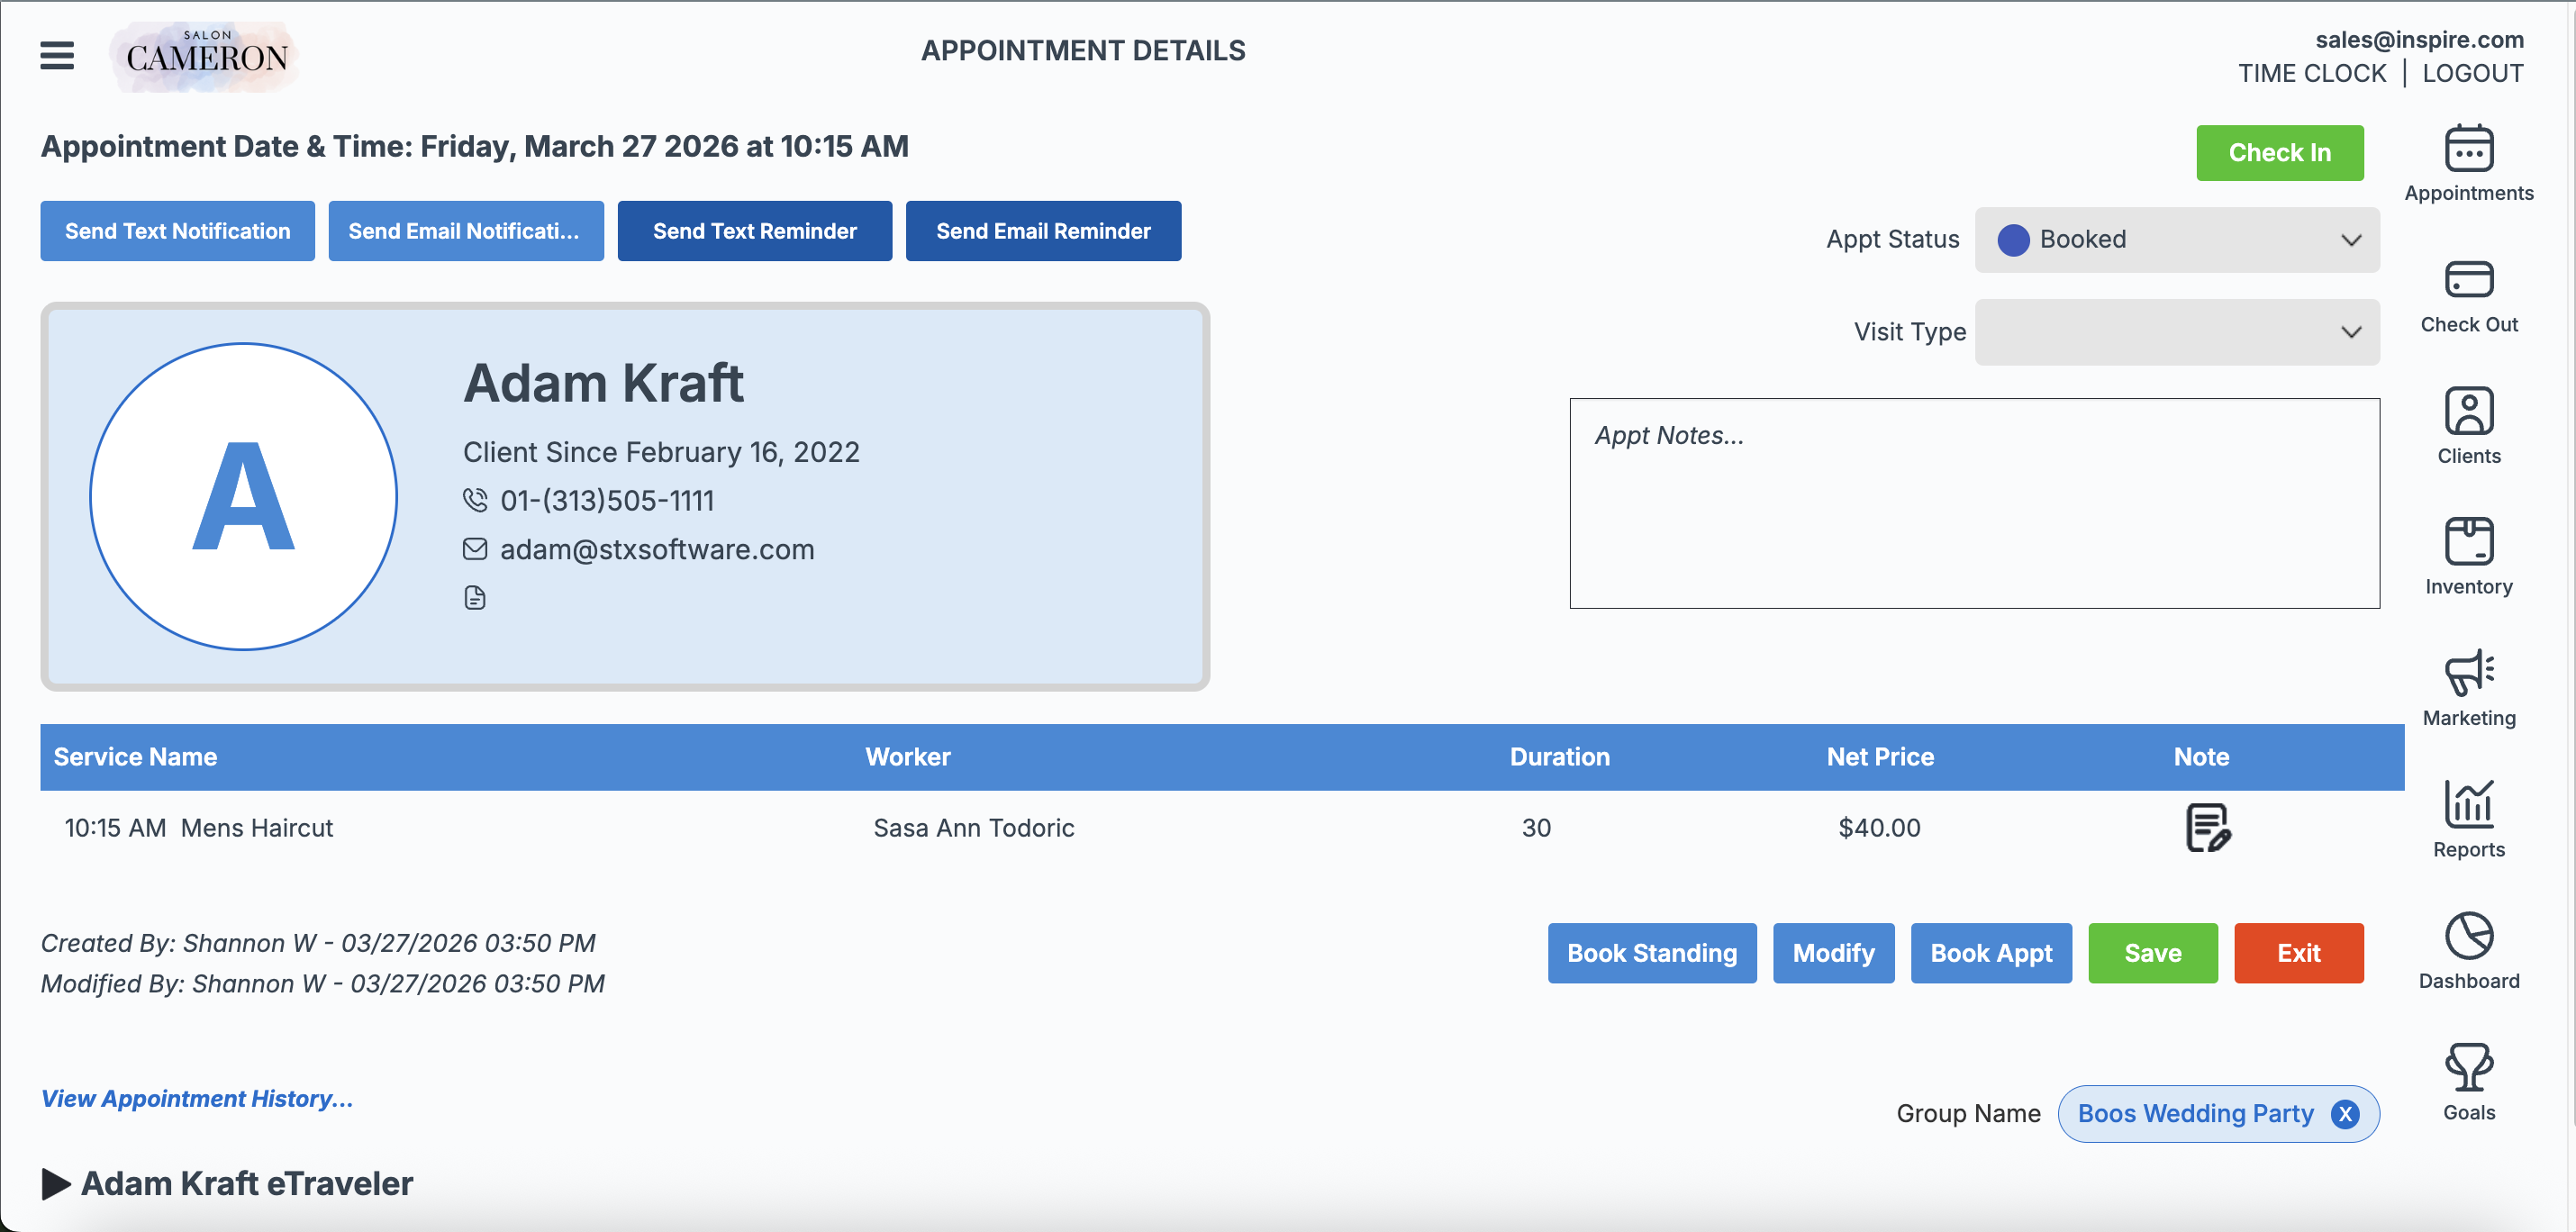This screenshot has height=1232, width=2576.
Task: Open the Inventory box icon
Action: (x=2468, y=543)
